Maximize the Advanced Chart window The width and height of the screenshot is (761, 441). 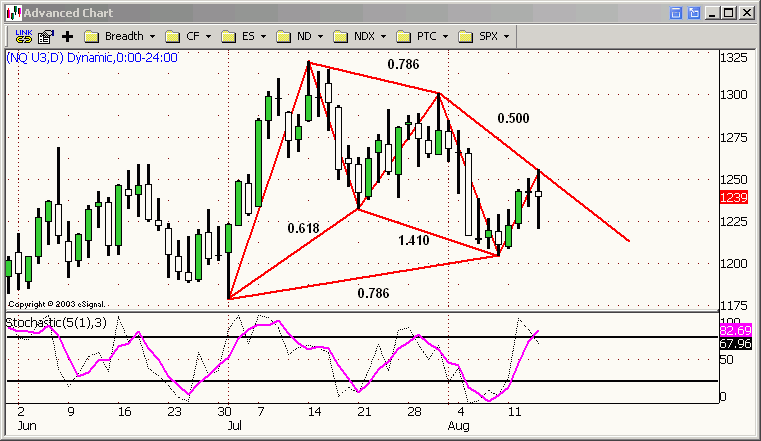coord(729,13)
